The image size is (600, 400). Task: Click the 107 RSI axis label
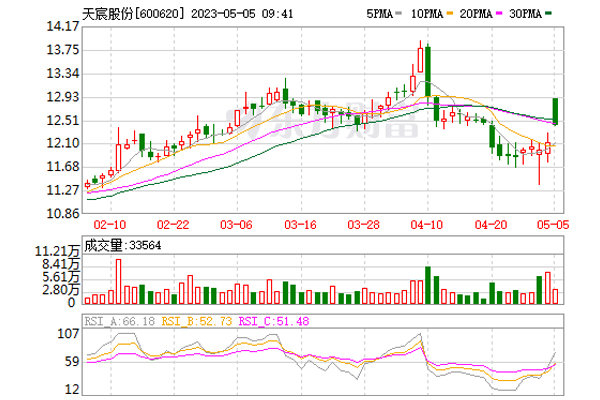(68, 333)
